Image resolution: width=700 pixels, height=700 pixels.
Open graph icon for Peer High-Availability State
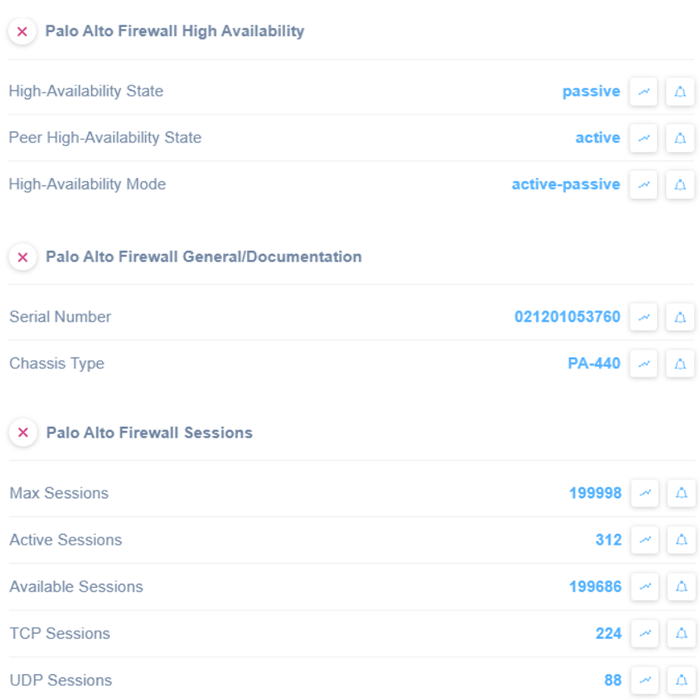coord(644,138)
